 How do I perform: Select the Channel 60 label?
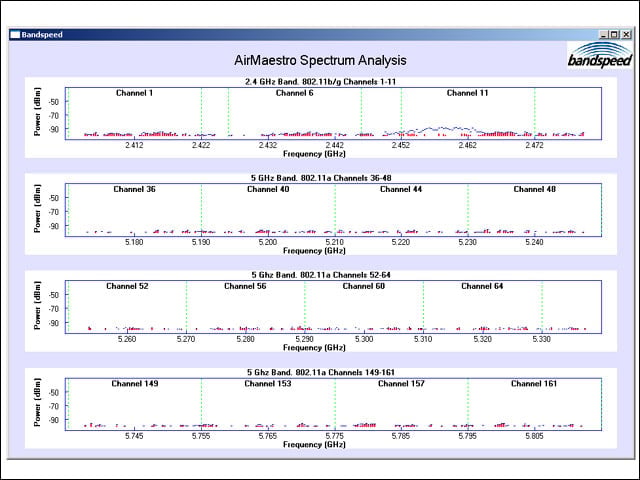(x=364, y=286)
